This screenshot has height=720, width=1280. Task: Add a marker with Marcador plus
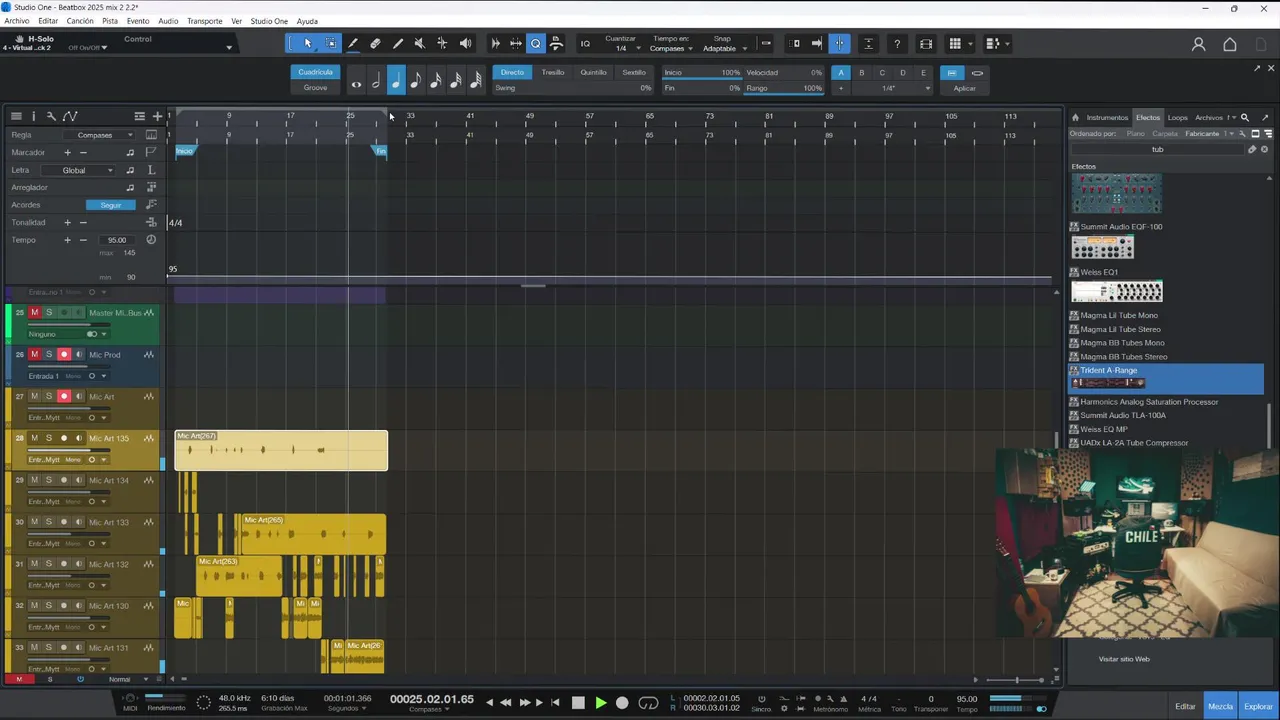tap(68, 152)
